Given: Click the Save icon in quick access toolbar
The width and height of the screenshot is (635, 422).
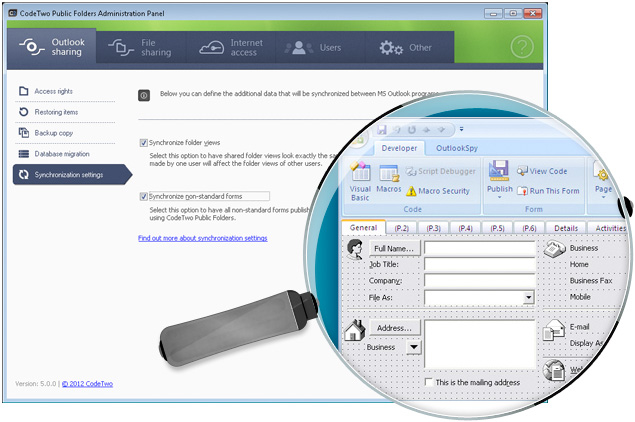Looking at the screenshot, I should pyautogui.click(x=381, y=130).
